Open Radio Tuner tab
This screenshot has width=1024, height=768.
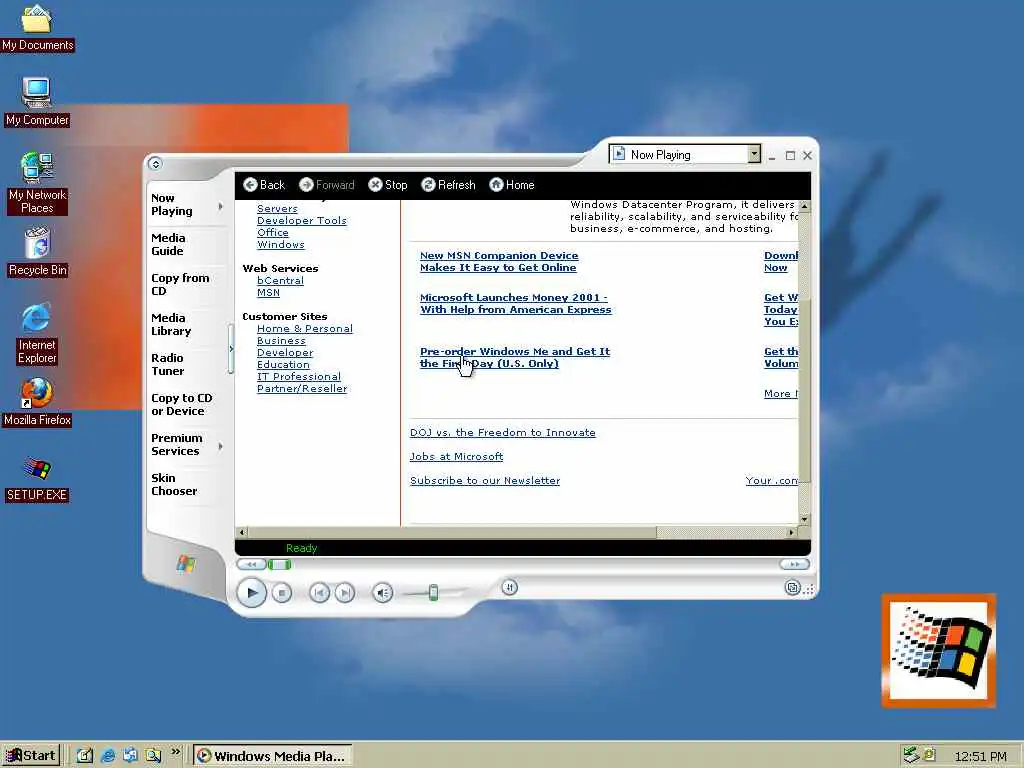click(x=168, y=364)
